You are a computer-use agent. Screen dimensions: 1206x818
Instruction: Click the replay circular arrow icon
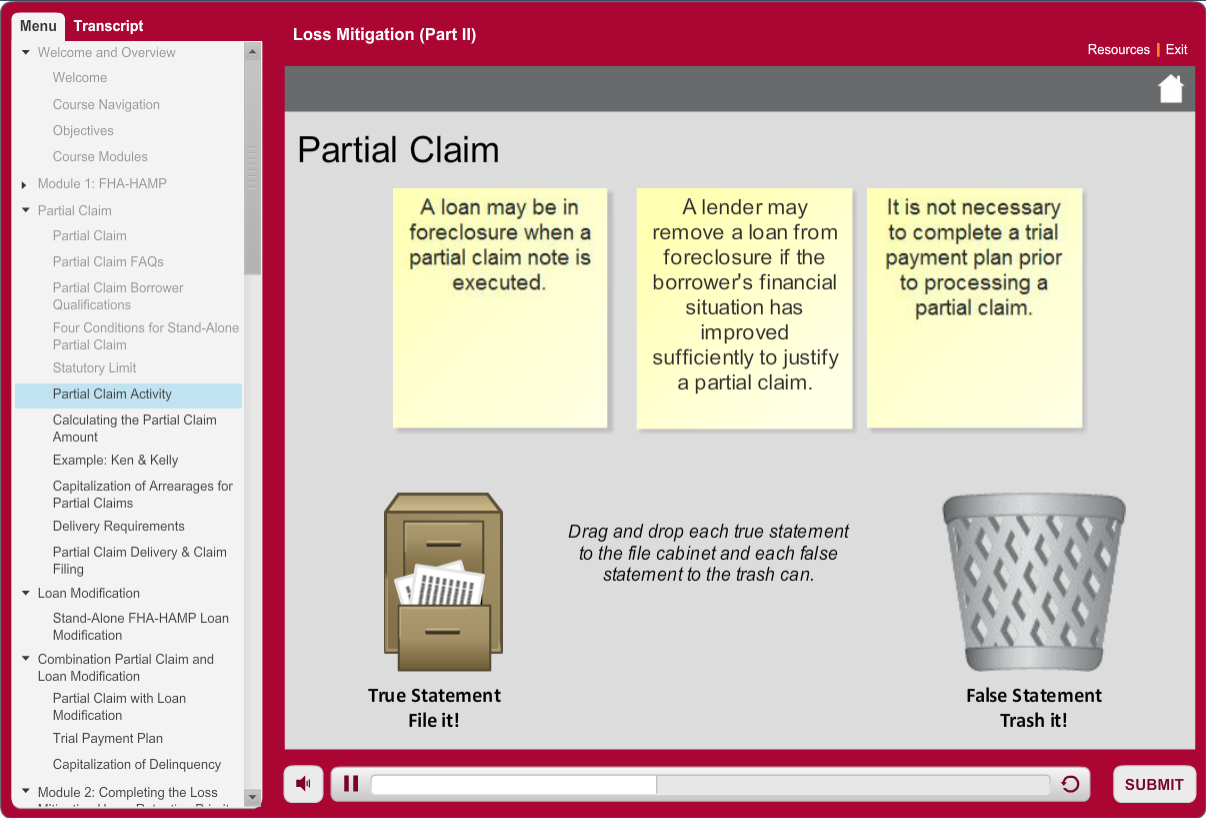(x=1070, y=784)
